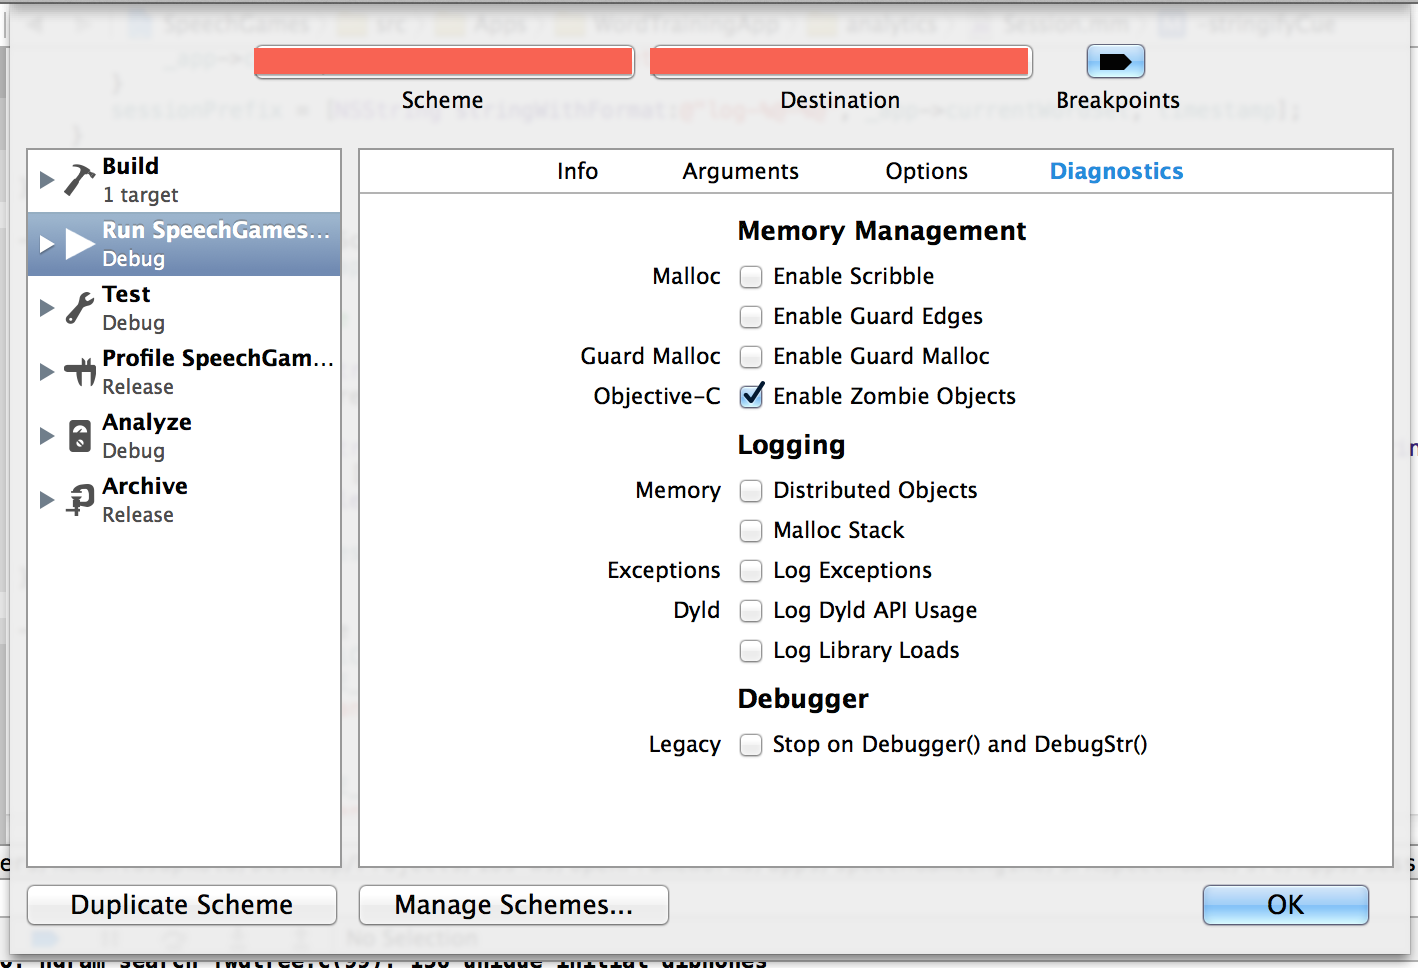
Task: Check Log Dyld API Usage
Action: (751, 611)
